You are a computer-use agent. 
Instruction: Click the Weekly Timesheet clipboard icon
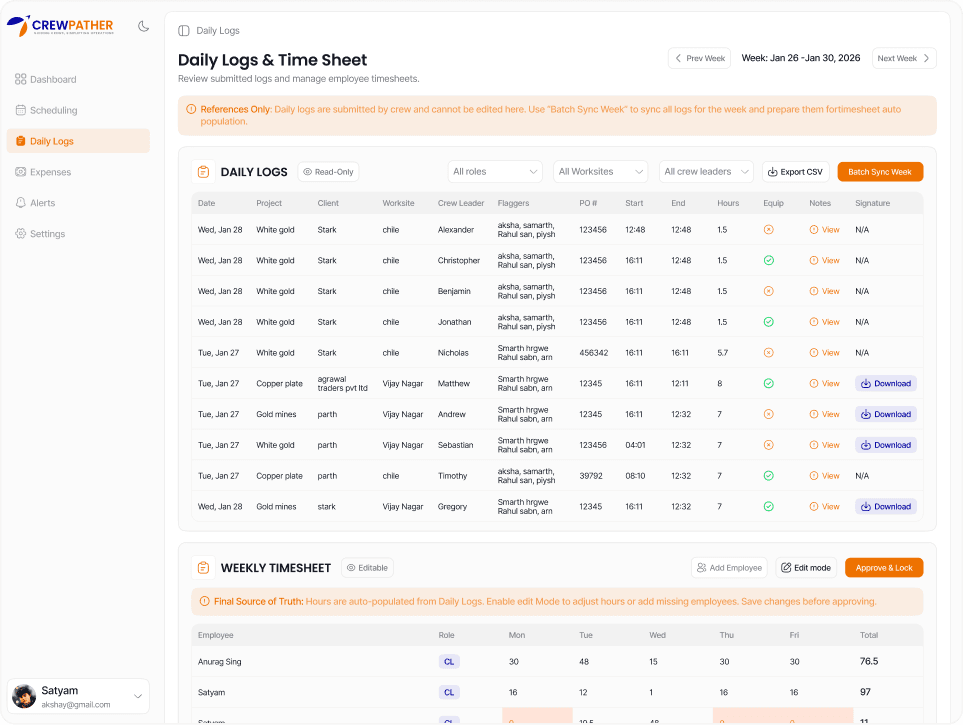pos(203,568)
